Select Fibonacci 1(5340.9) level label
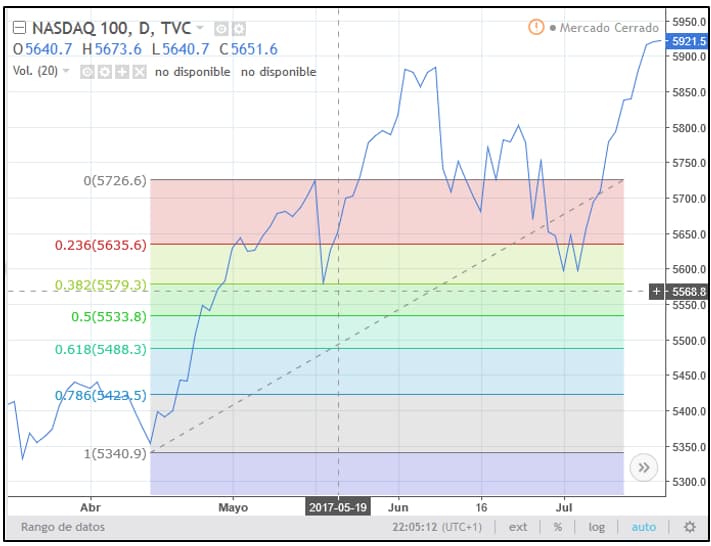 pyautogui.click(x=115, y=453)
